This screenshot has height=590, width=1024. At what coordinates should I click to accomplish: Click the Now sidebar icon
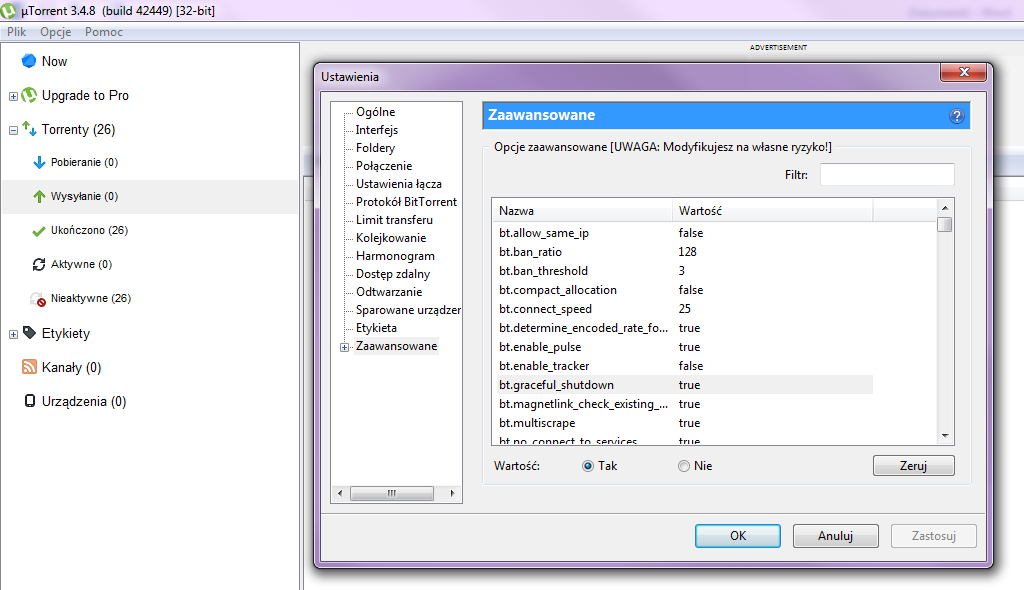[29, 61]
